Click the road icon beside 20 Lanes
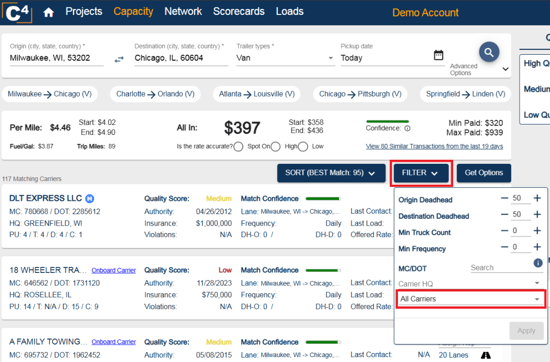This screenshot has width=550, height=362. coord(486,355)
